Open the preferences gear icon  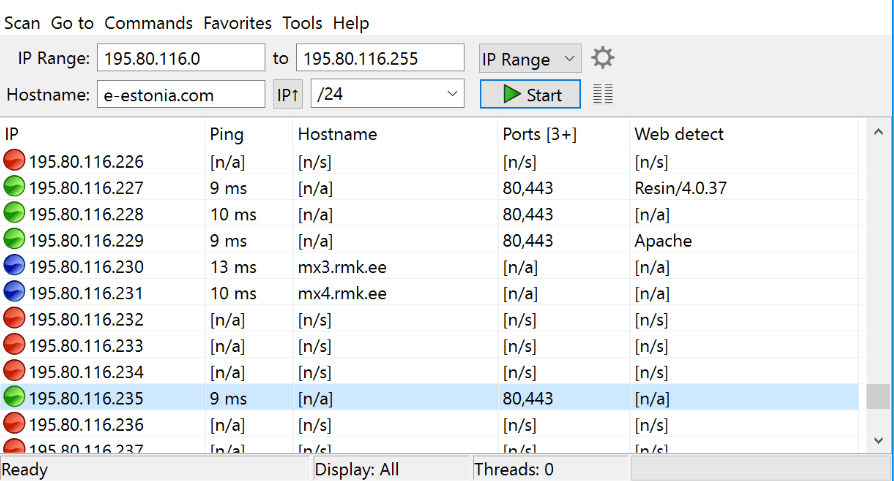point(602,58)
